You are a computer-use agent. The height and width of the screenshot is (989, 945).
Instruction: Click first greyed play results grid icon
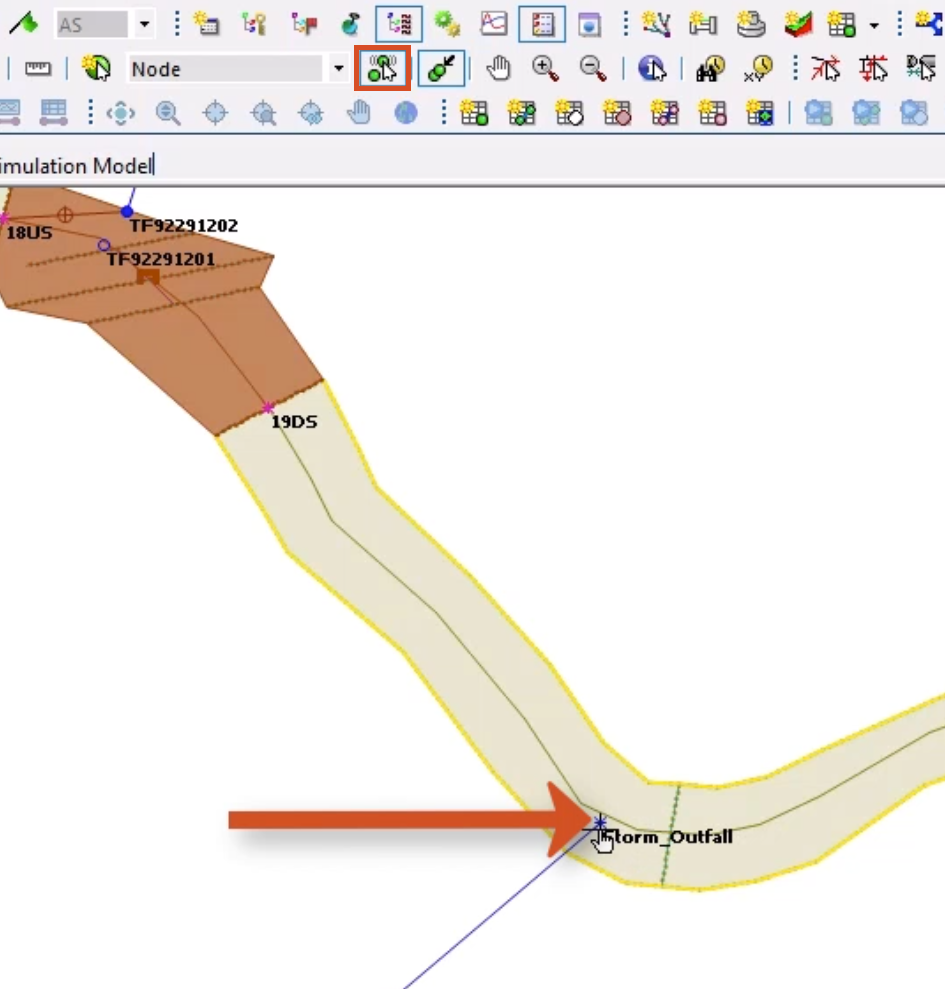coord(818,113)
